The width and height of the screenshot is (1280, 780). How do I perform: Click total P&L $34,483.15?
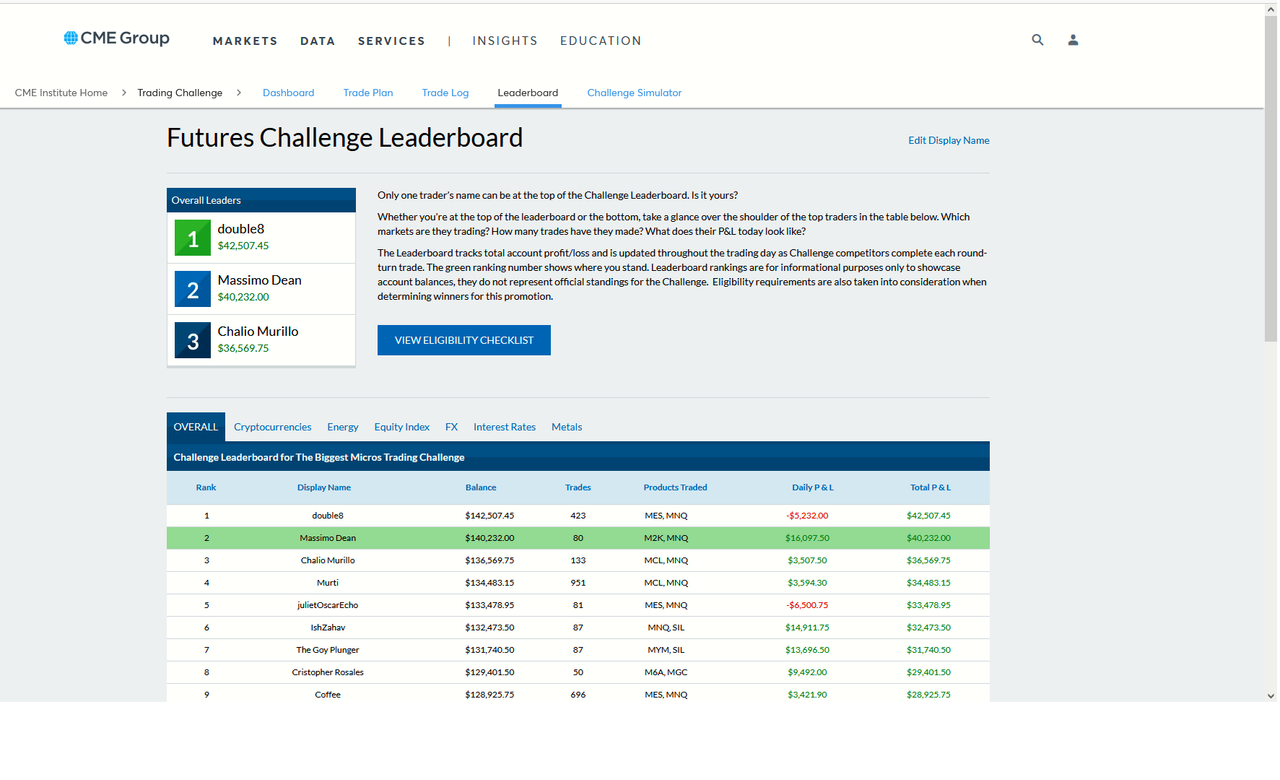pos(929,583)
